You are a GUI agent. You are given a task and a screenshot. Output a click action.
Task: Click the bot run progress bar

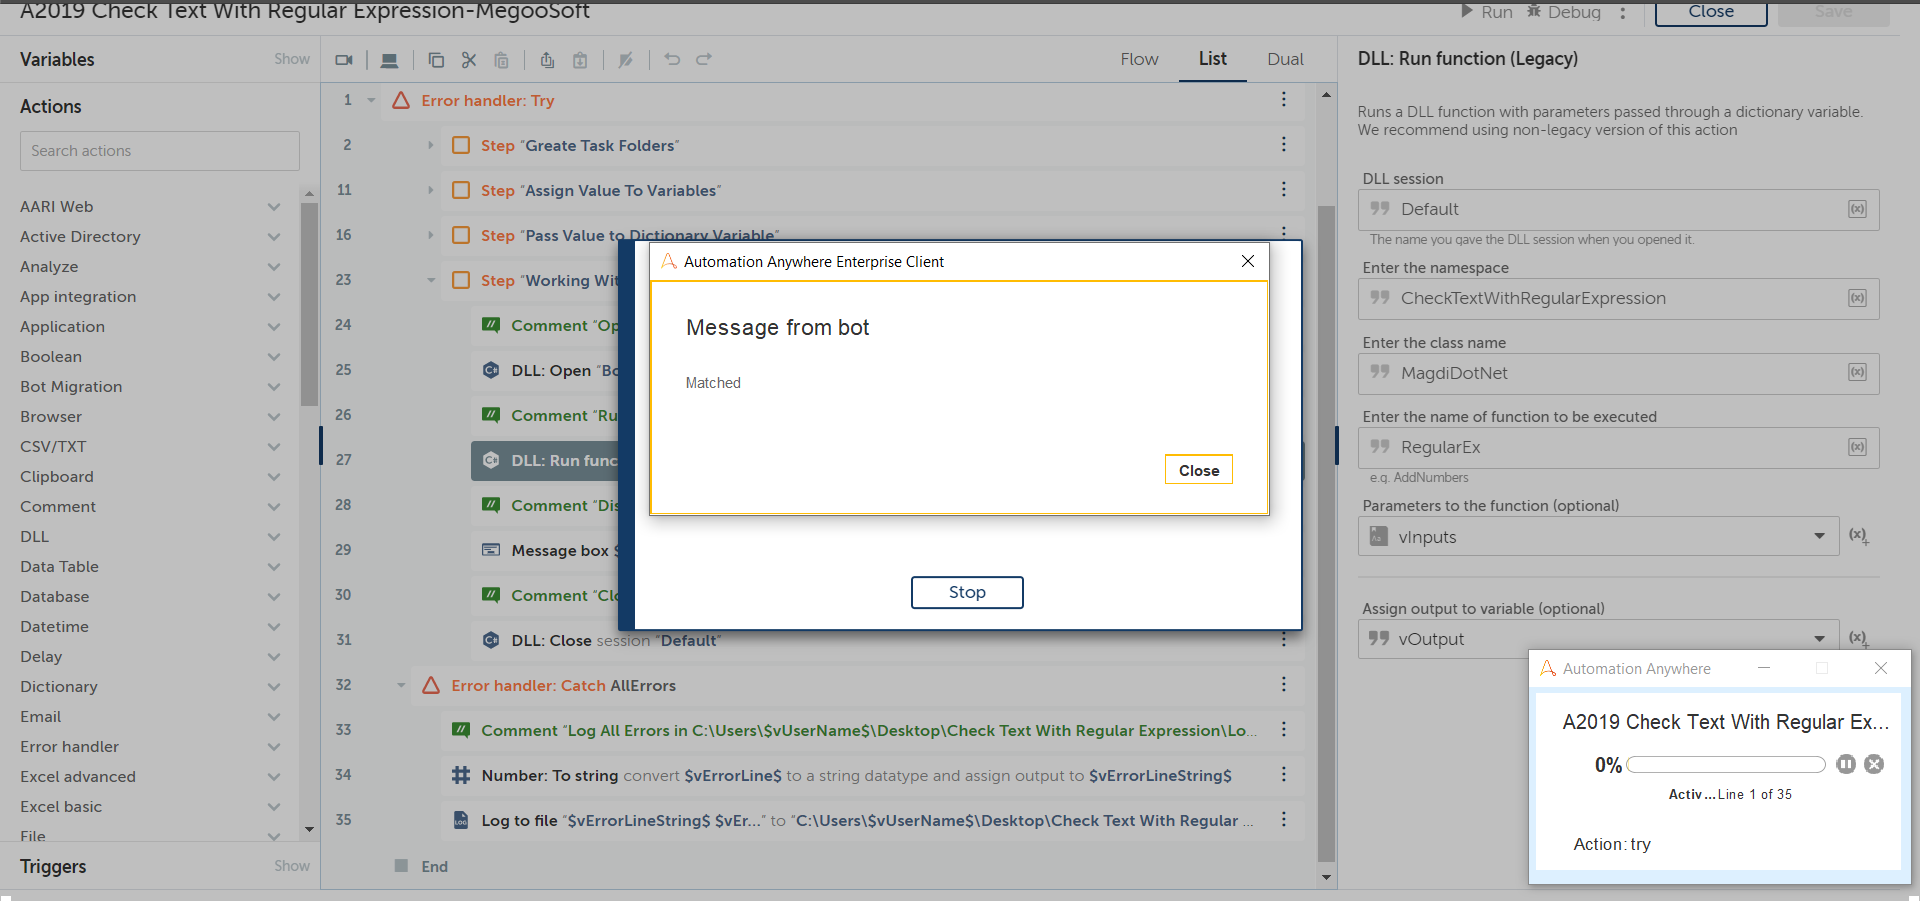point(1725,765)
